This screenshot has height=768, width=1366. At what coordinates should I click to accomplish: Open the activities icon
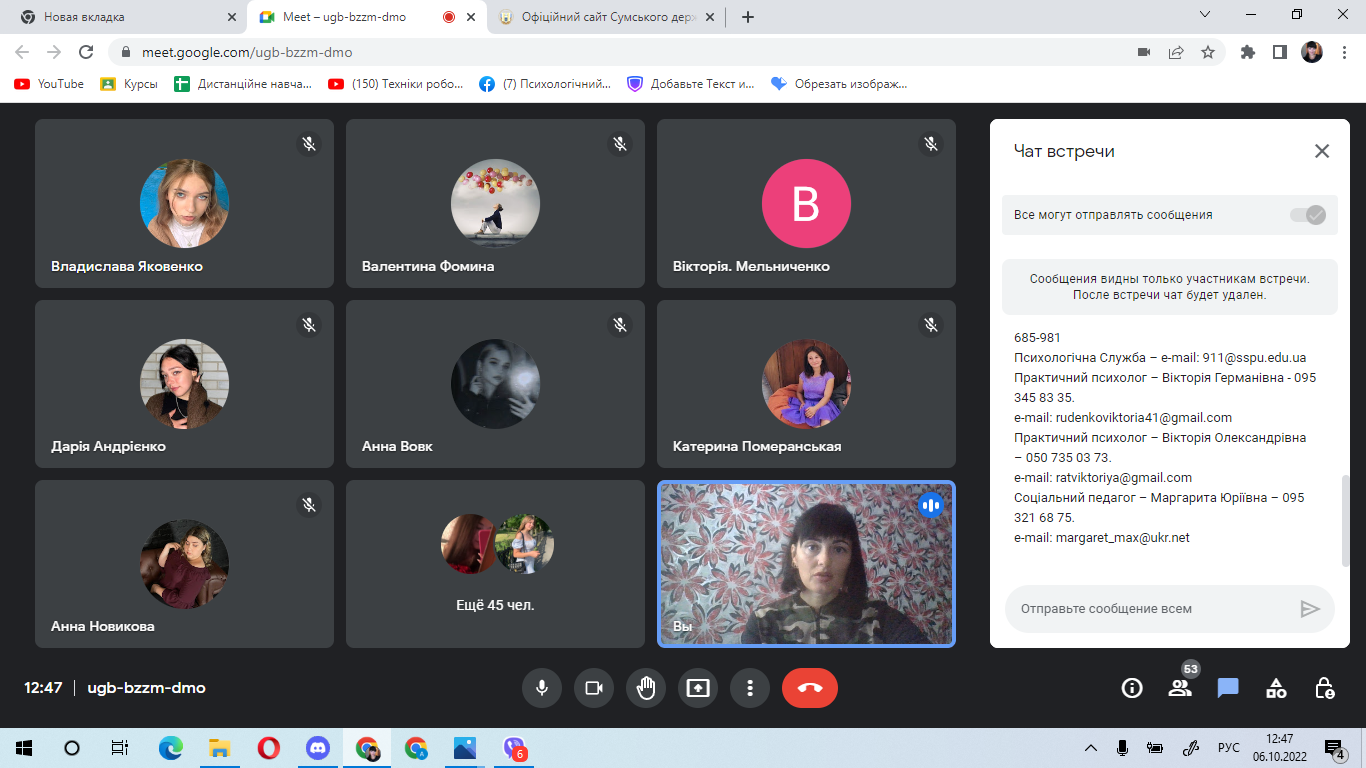coord(1276,688)
